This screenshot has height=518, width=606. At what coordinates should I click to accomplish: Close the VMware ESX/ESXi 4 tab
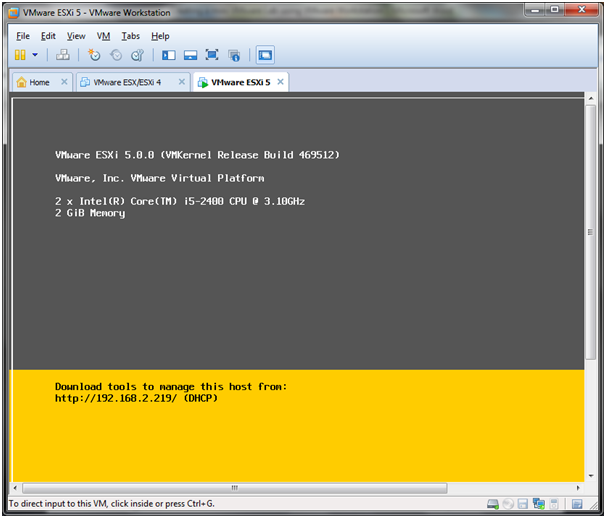click(x=182, y=82)
